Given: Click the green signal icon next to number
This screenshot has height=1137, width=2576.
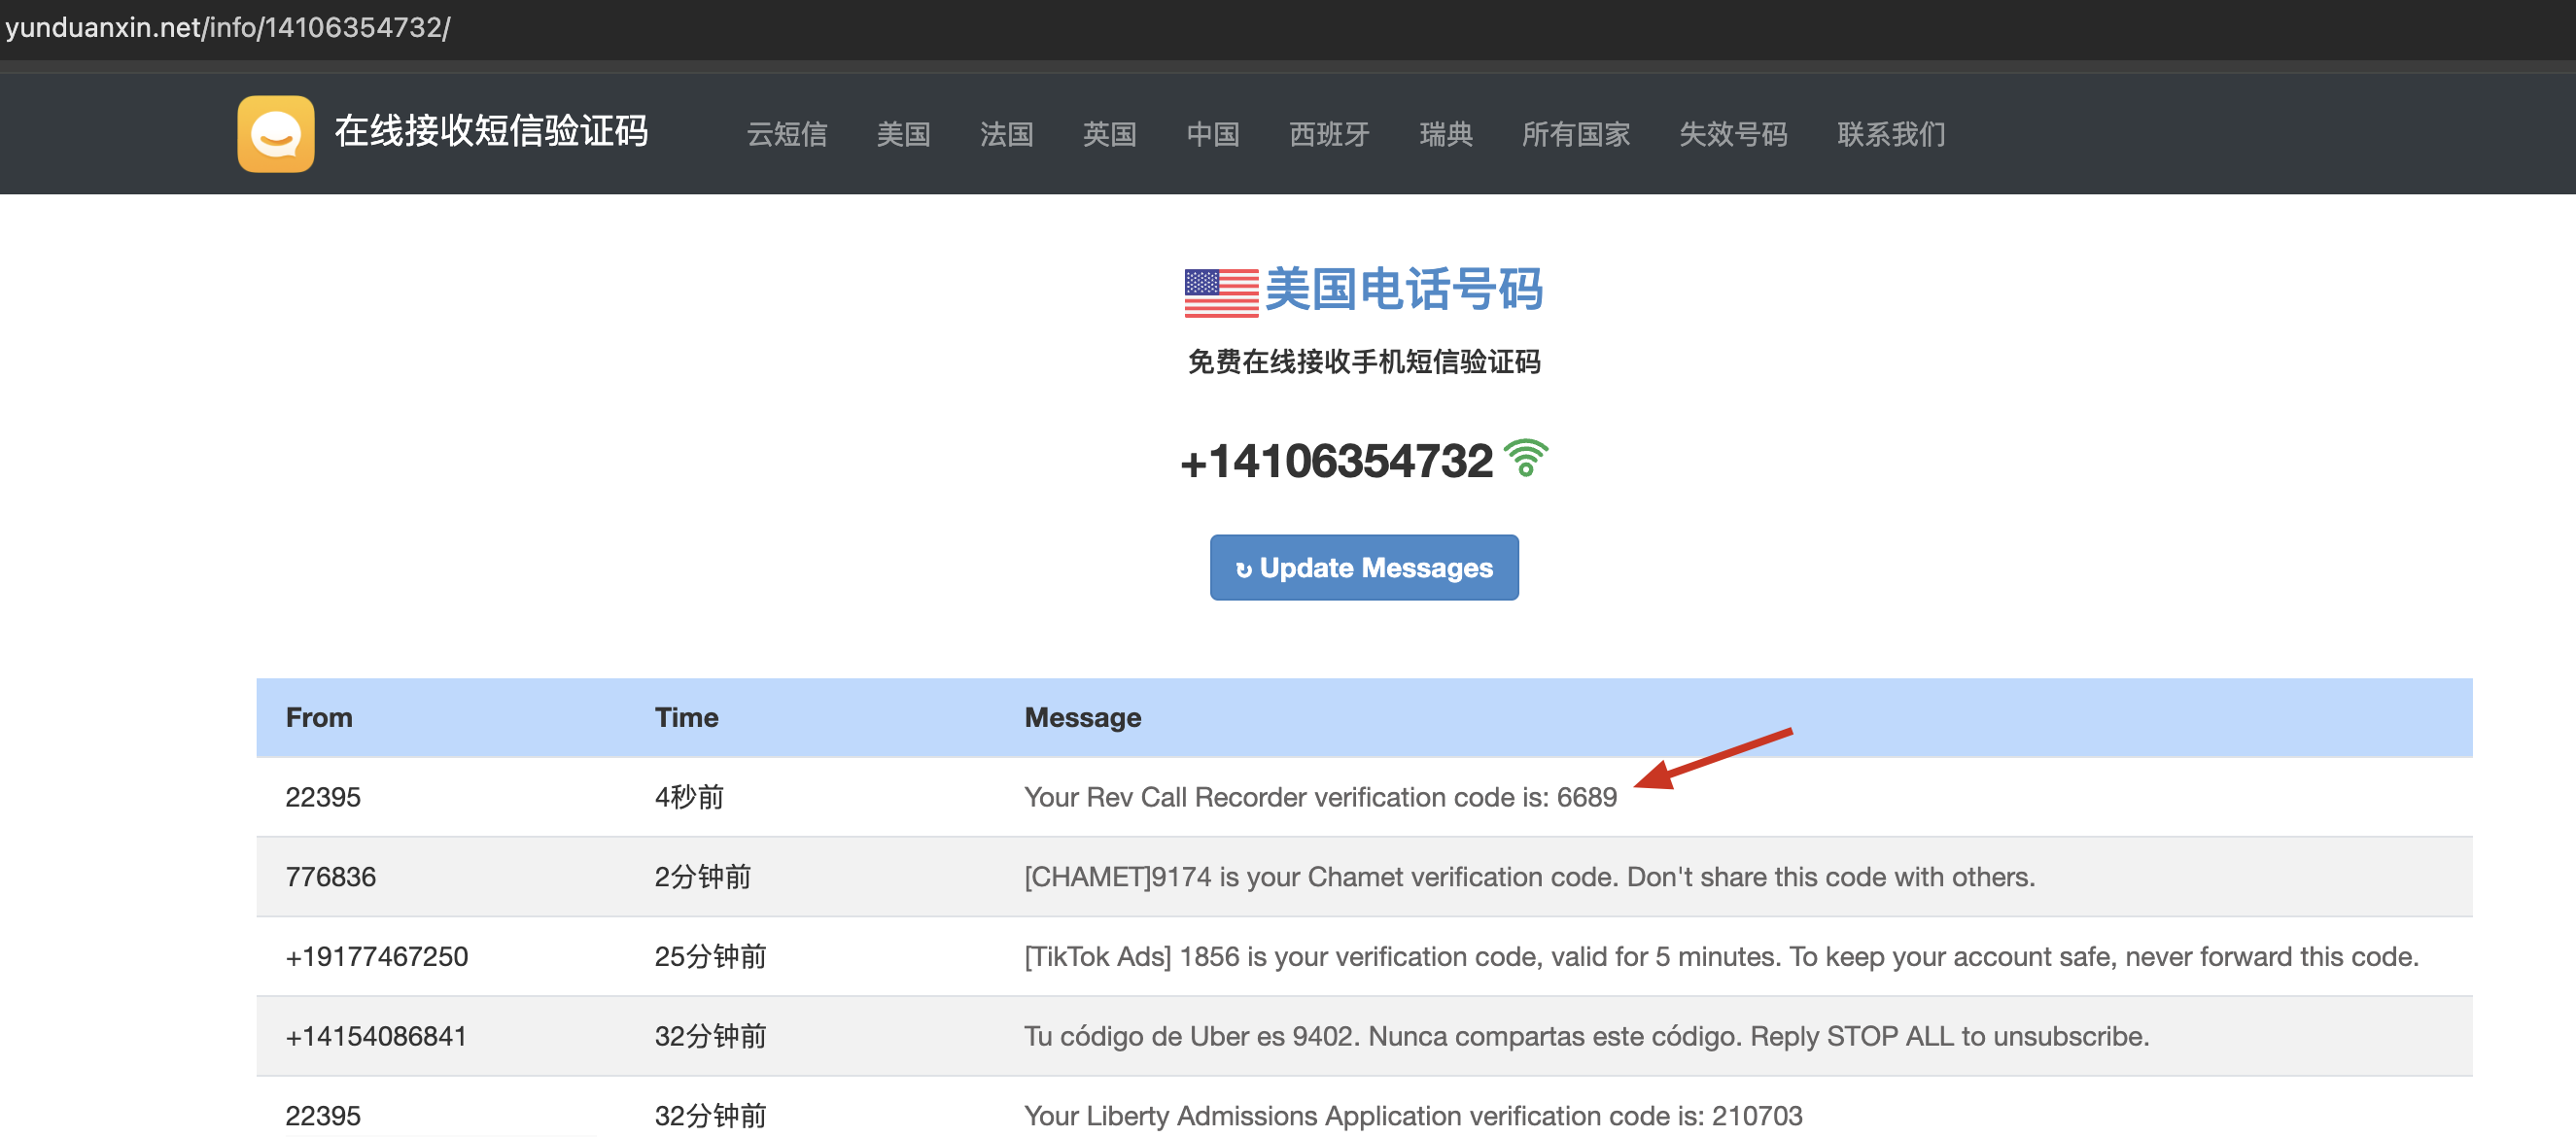Looking at the screenshot, I should pos(1526,459).
